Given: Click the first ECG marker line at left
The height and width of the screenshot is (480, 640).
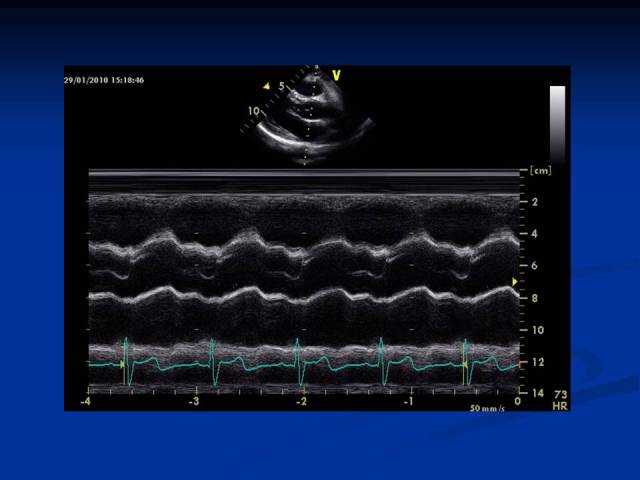Looking at the screenshot, I should pos(124,363).
